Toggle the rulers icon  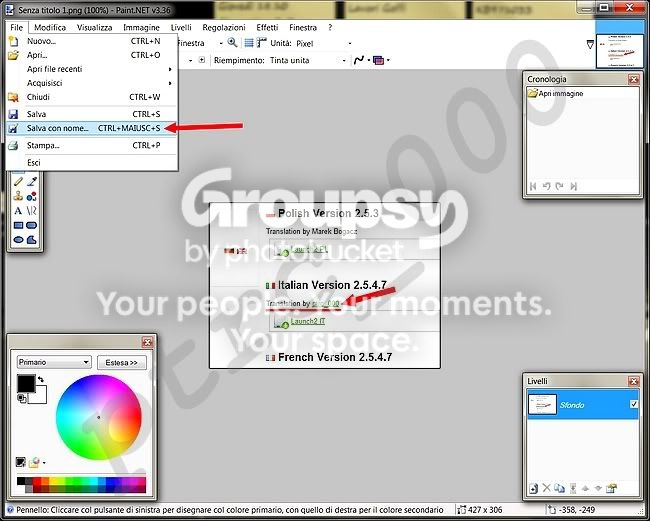pyautogui.click(x=261, y=43)
